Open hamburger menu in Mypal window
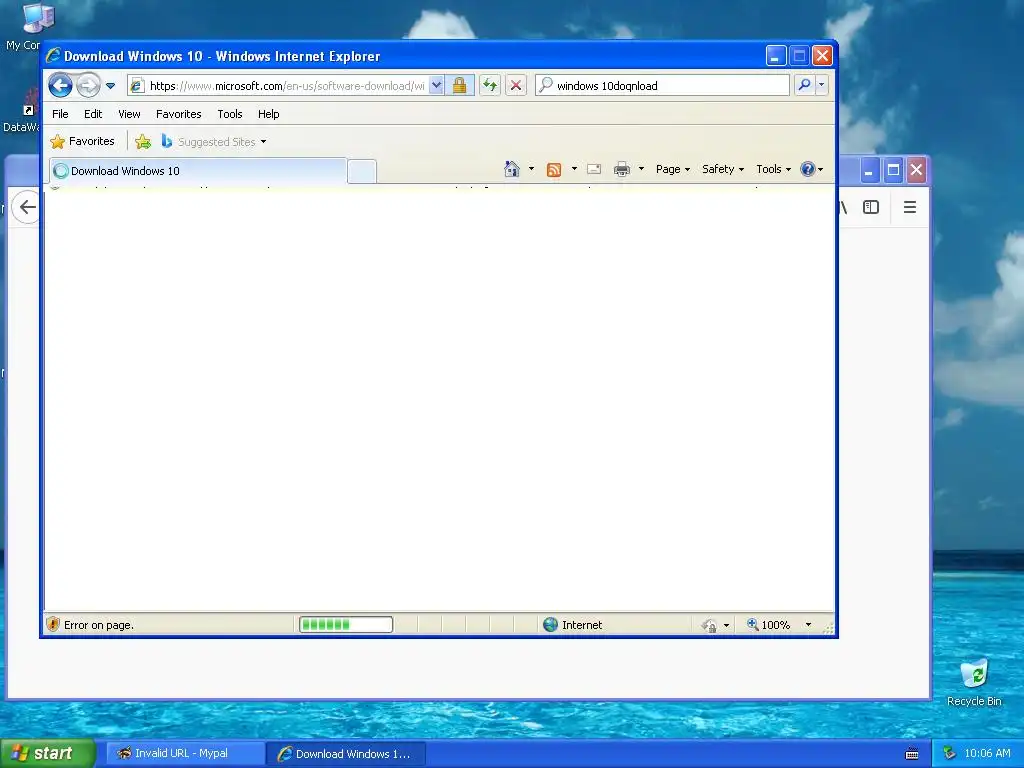The image size is (1024, 768). click(x=910, y=207)
